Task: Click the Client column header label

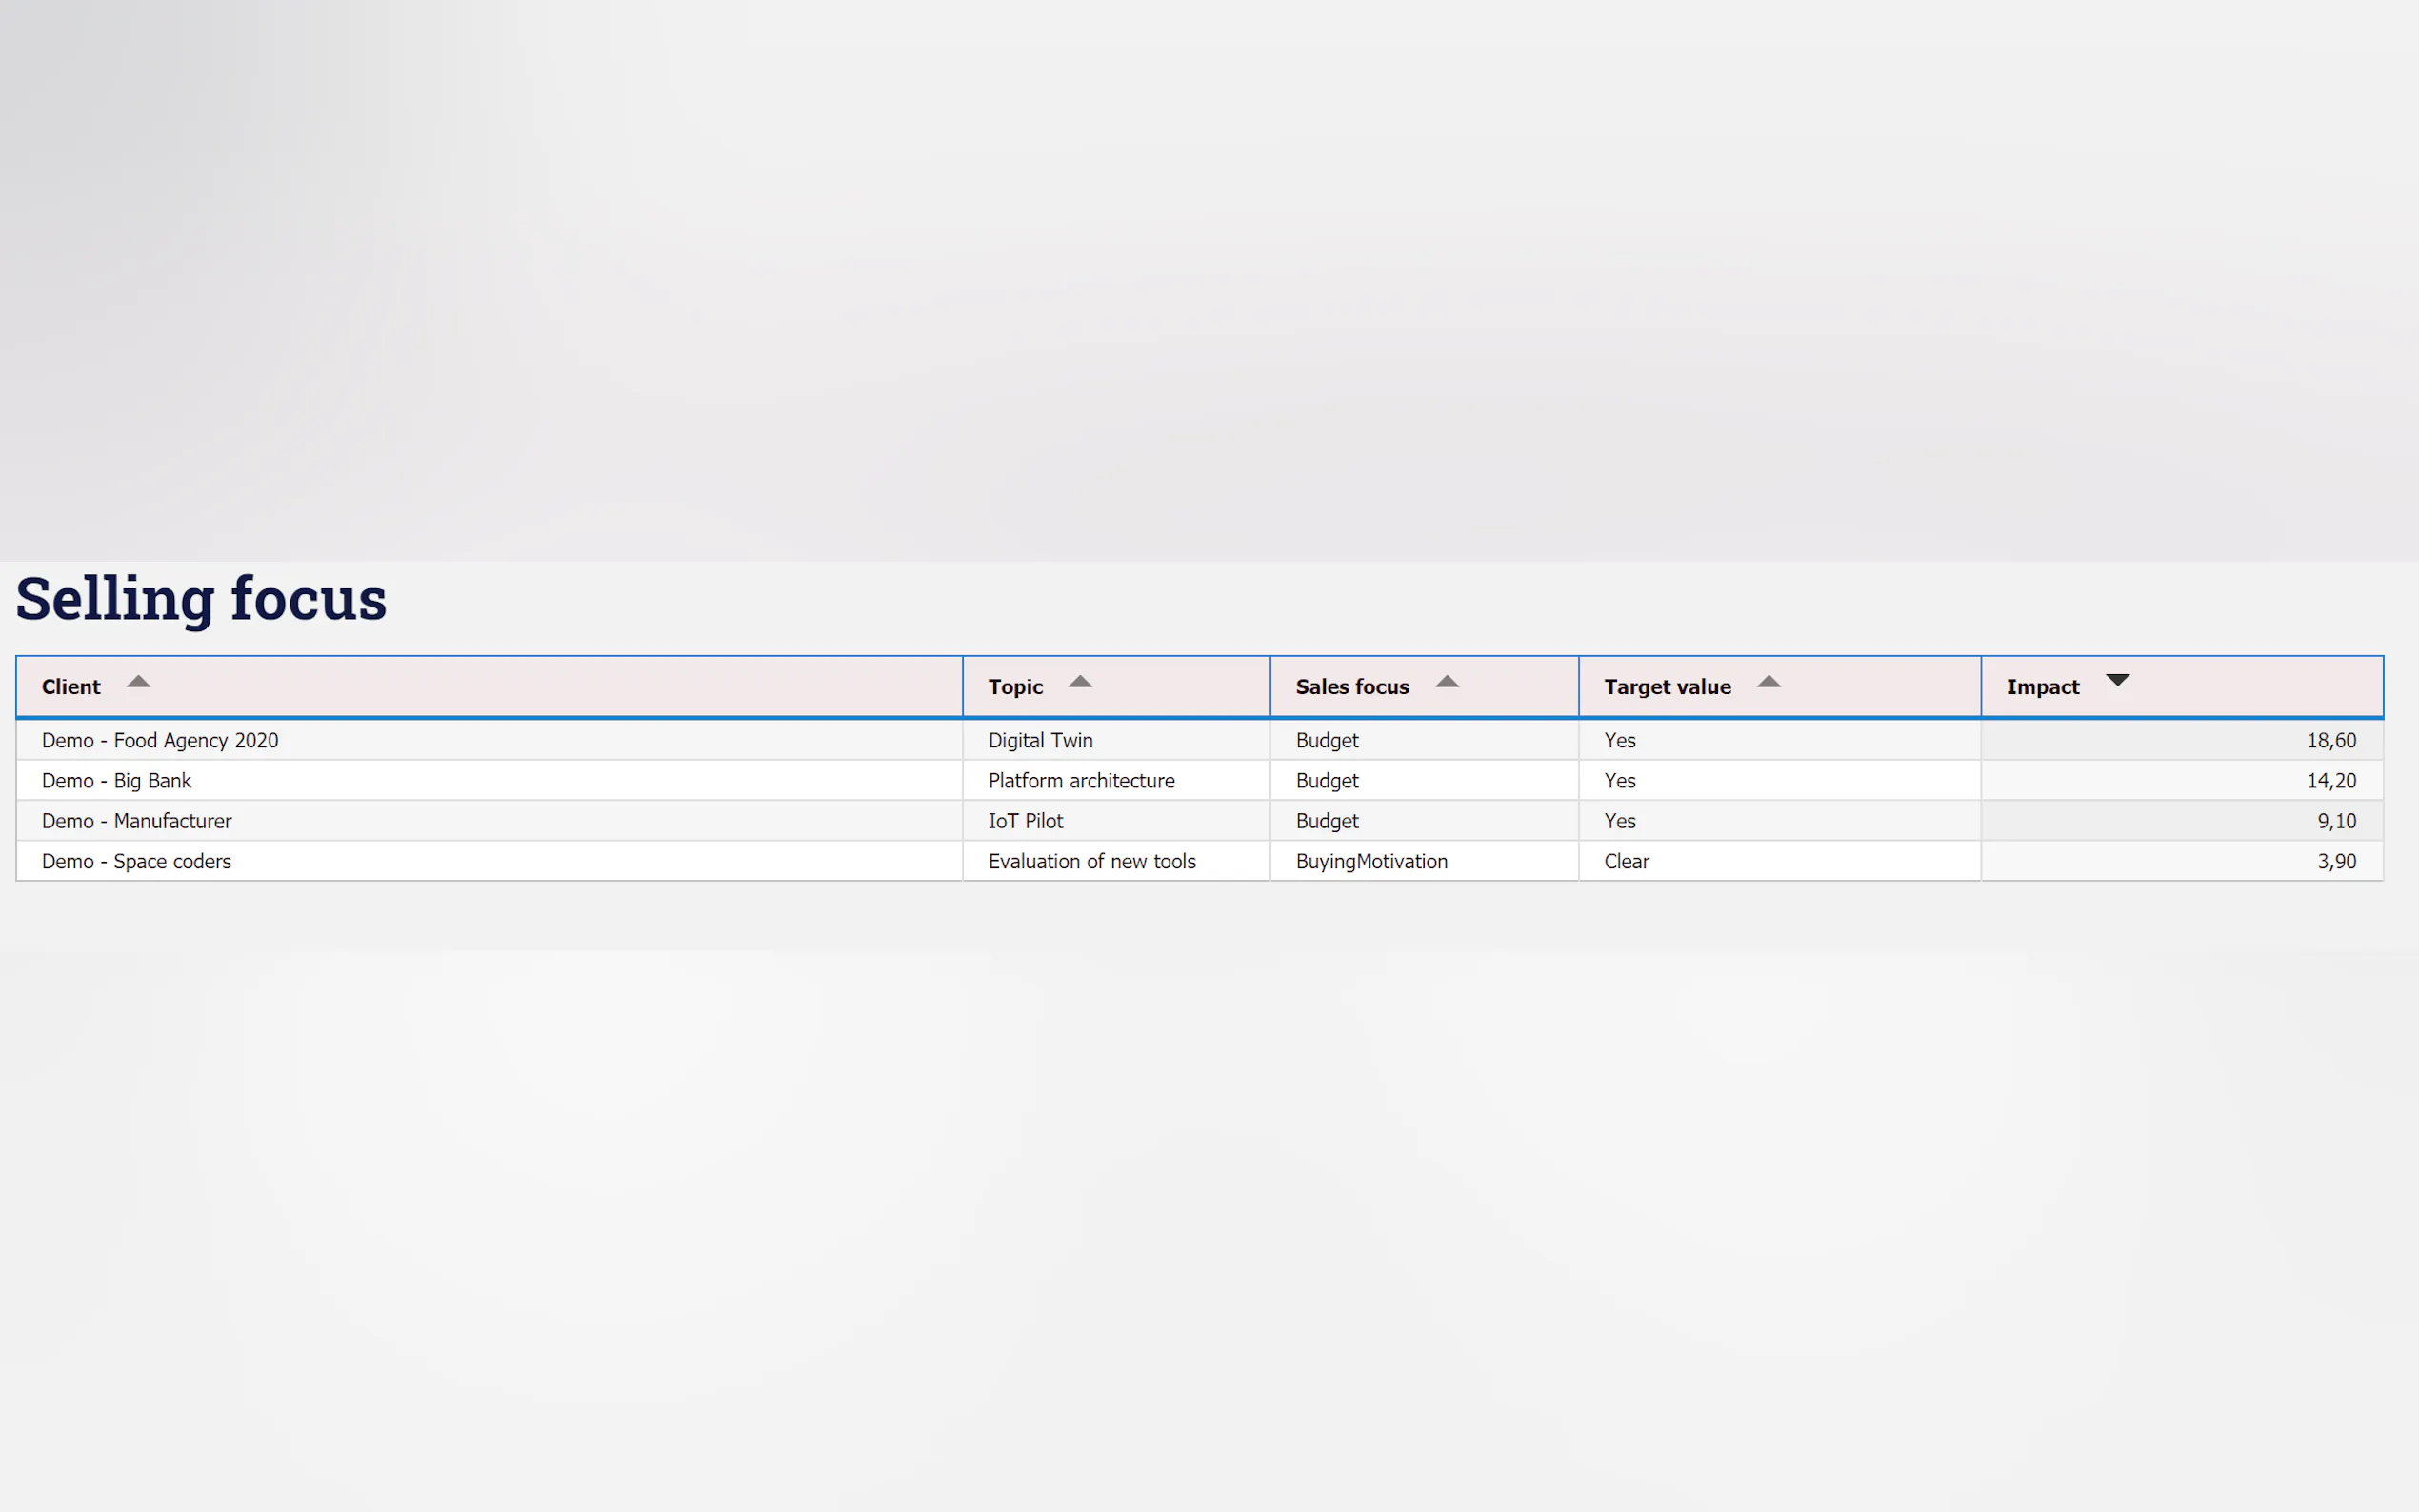Action: pyautogui.click(x=71, y=687)
